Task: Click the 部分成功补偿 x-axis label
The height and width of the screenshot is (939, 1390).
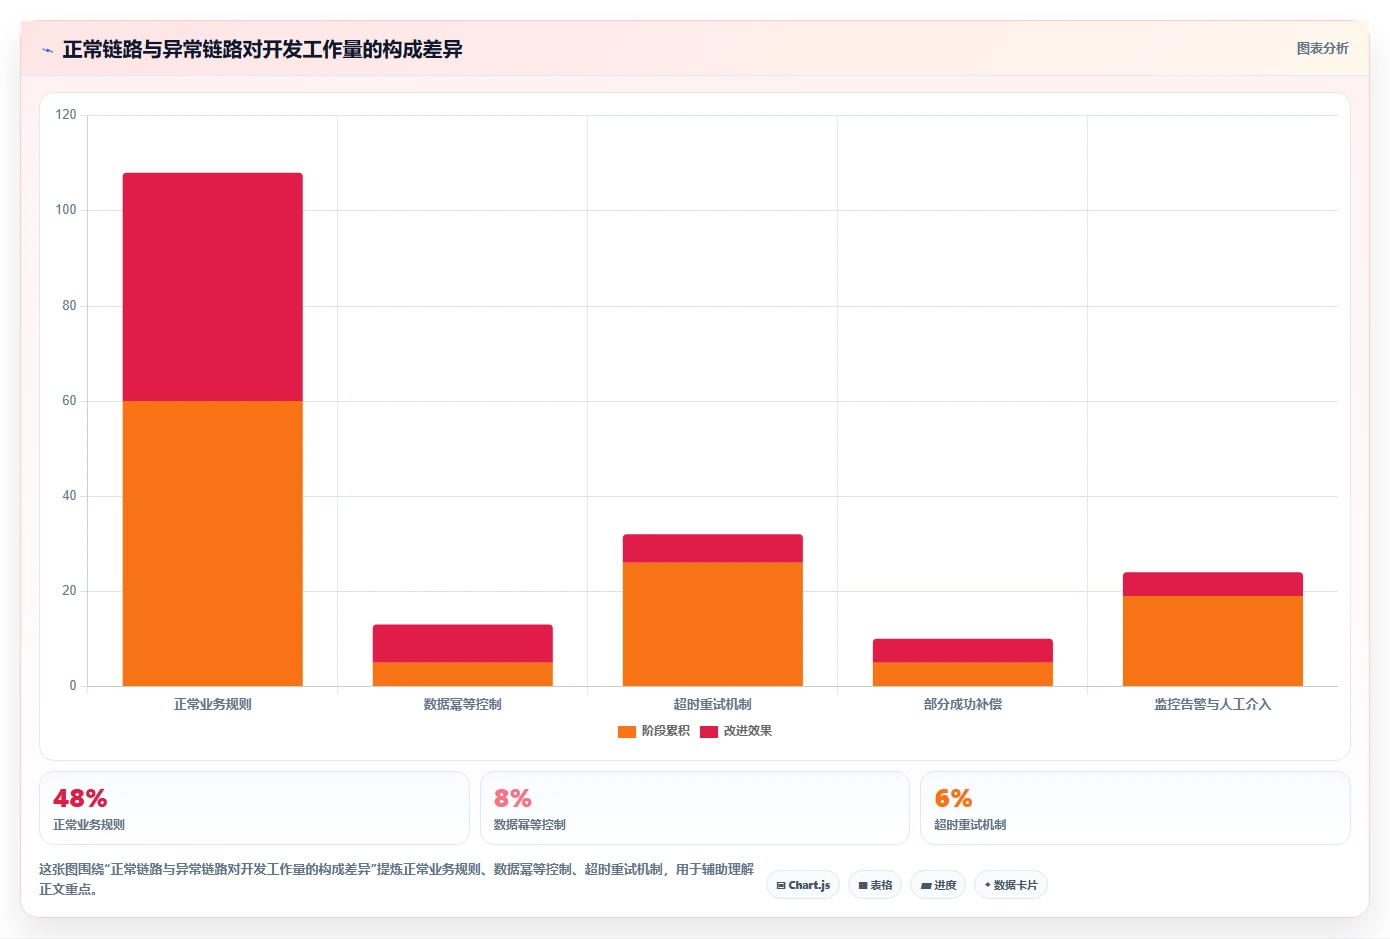Action: pyautogui.click(x=963, y=704)
